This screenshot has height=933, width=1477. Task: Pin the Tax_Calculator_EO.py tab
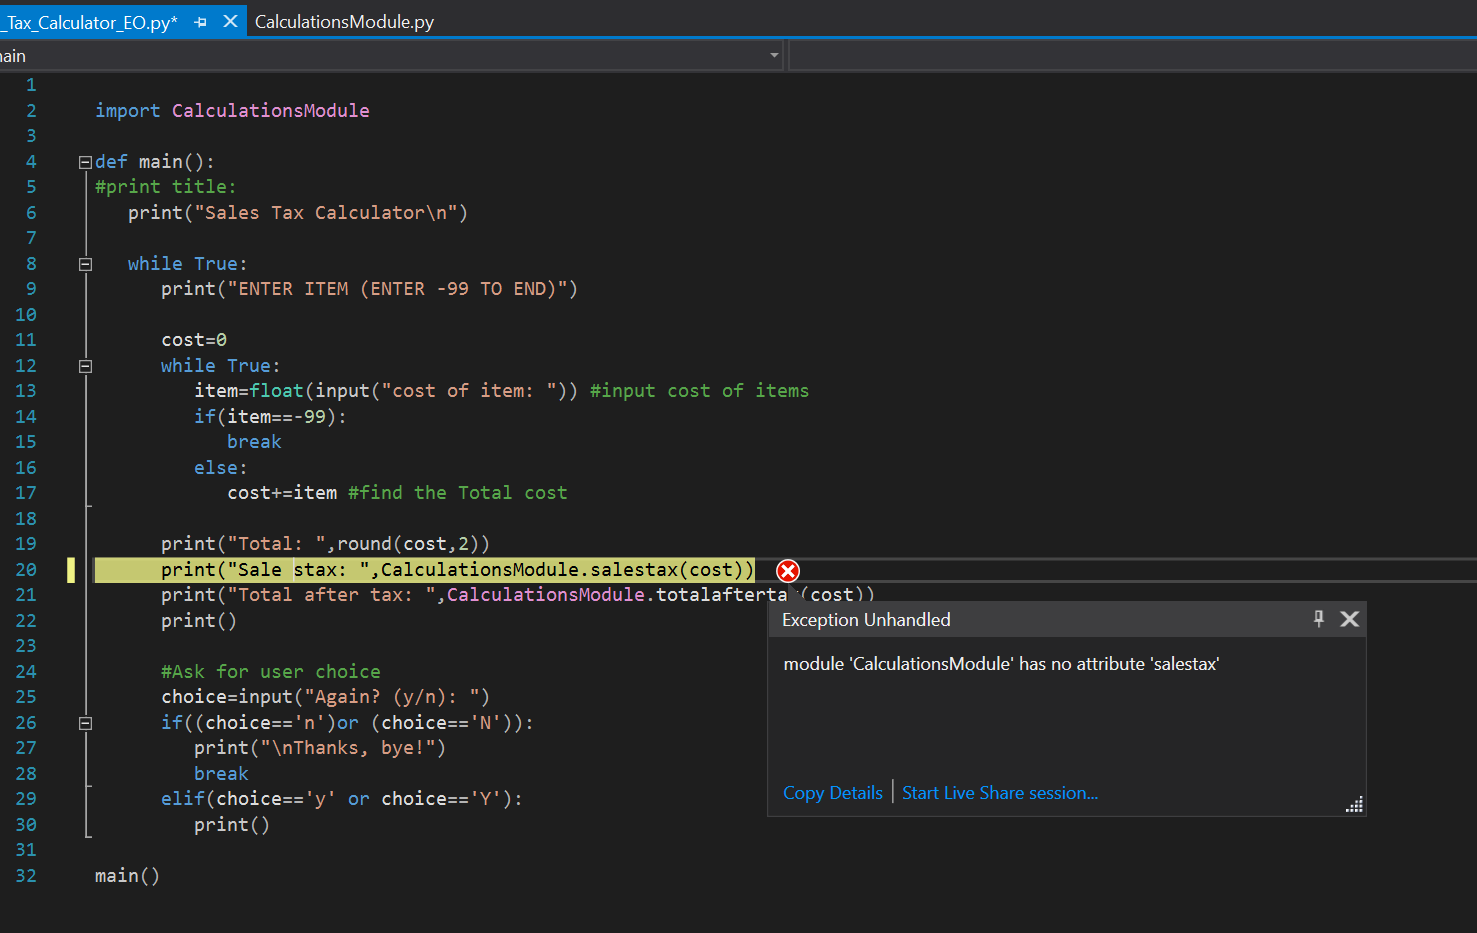[x=201, y=21]
